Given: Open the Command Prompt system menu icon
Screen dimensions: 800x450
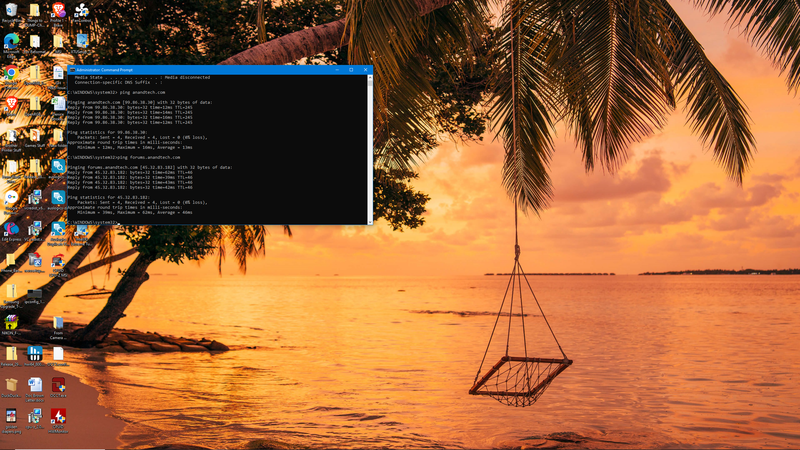Looking at the screenshot, I should coord(71,70).
